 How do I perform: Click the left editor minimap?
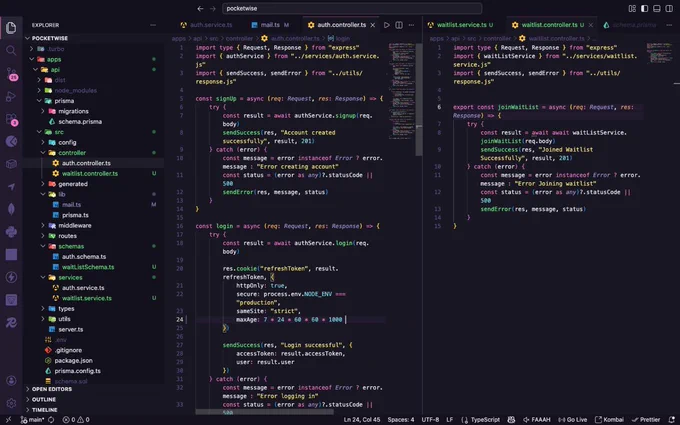coord(401,91)
